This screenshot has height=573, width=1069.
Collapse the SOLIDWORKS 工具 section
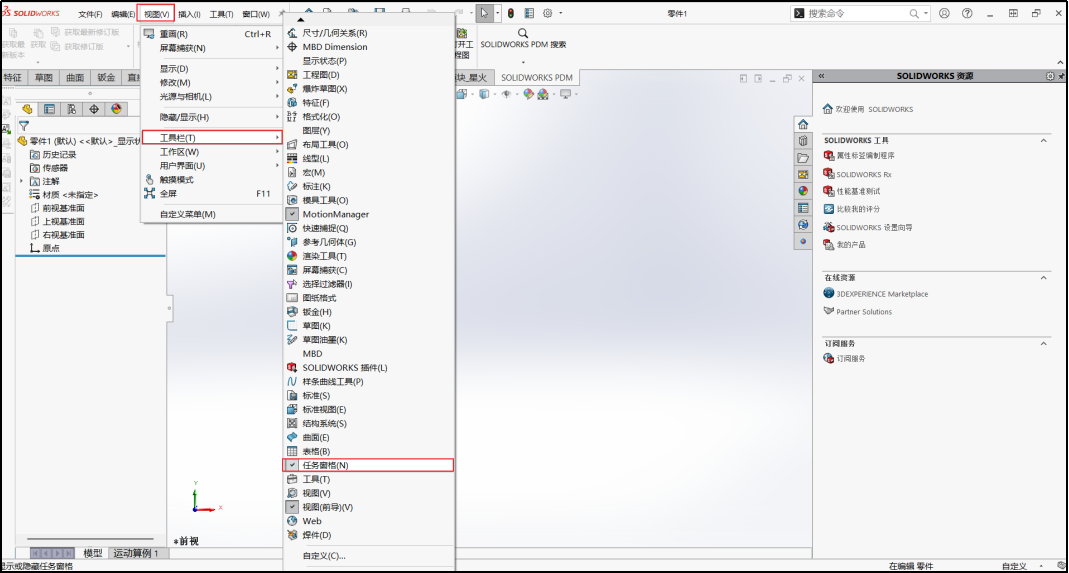(1043, 141)
